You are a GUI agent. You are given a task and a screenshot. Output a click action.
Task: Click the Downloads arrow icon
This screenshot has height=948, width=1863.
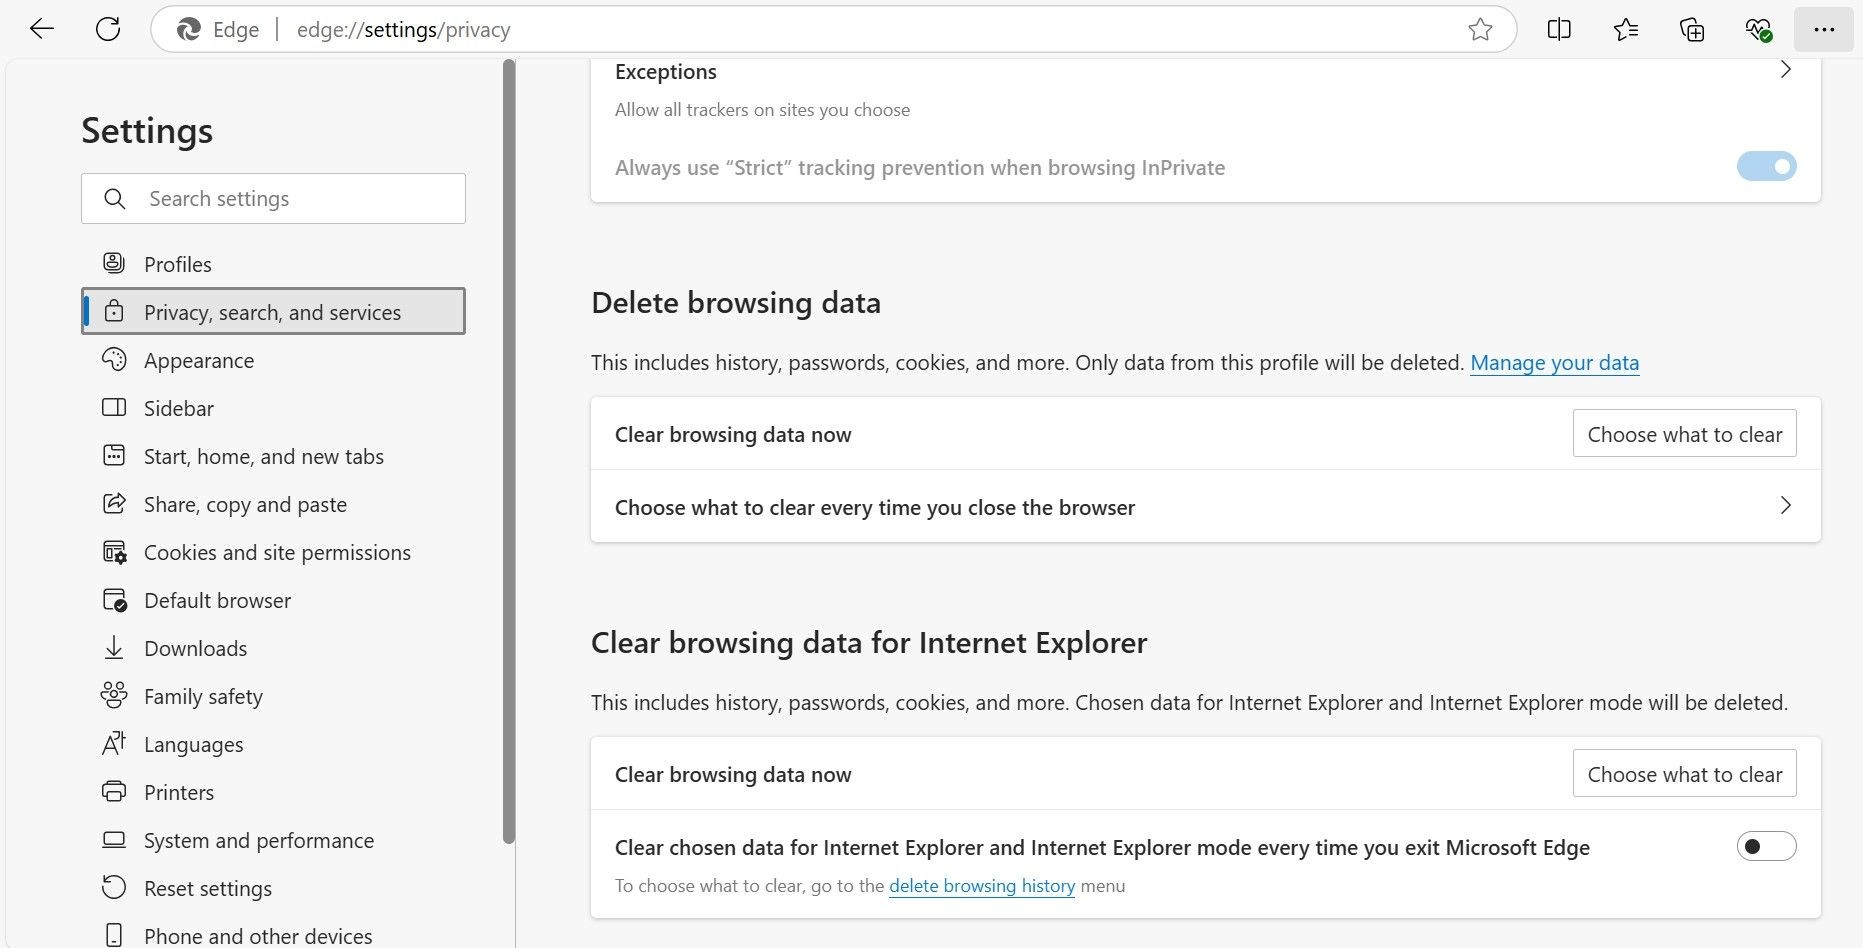[x=114, y=647]
